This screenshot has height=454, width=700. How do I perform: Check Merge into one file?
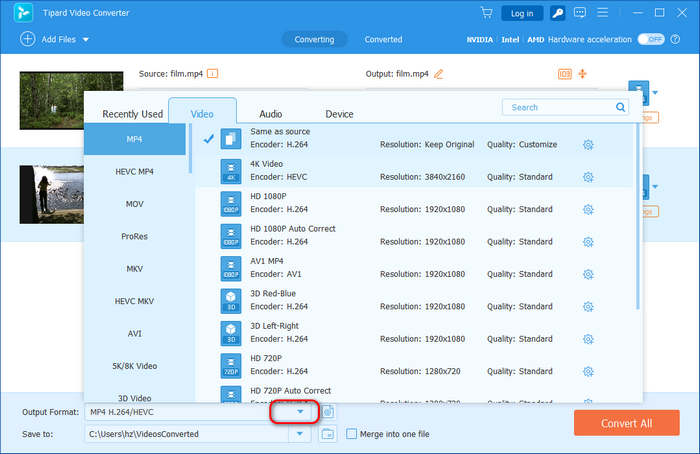click(x=351, y=434)
